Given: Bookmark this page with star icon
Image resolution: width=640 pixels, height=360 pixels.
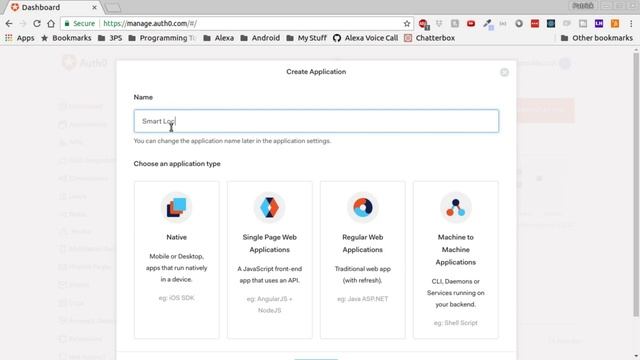Looking at the screenshot, I should pyautogui.click(x=407, y=24).
